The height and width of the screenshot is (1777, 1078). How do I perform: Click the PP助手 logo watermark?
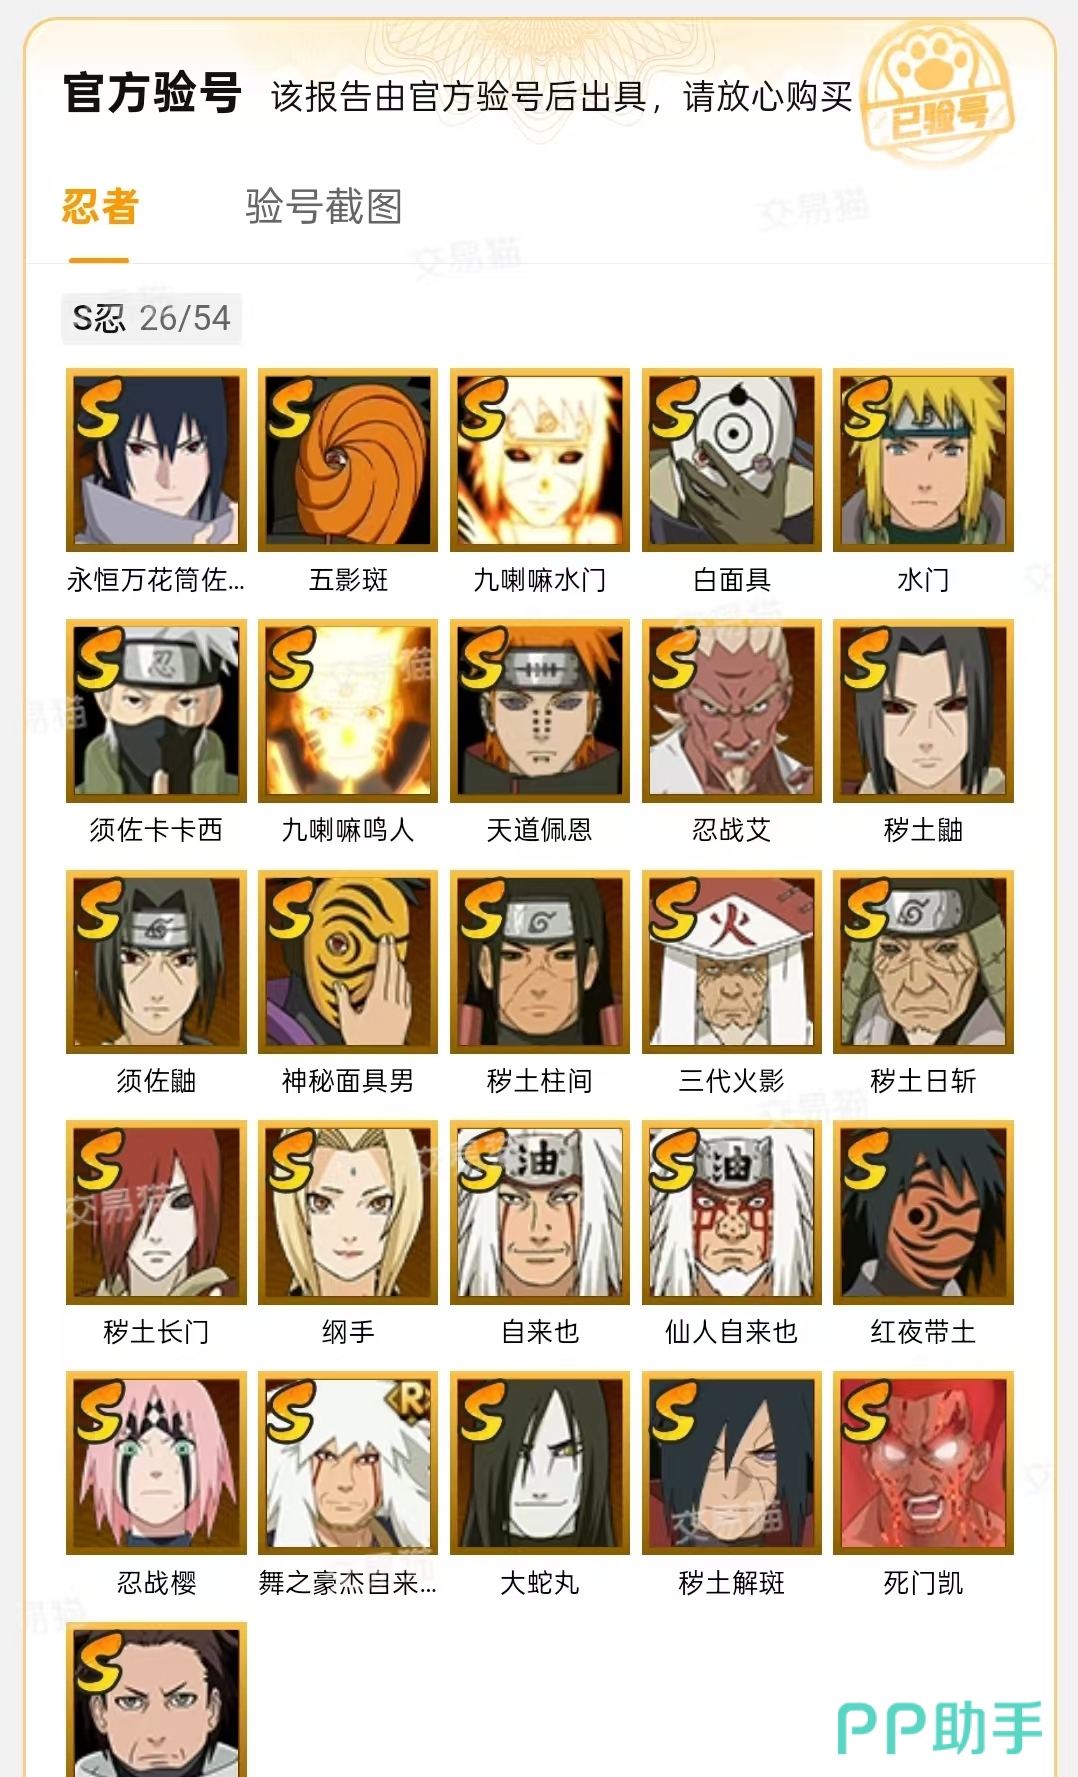coord(940,1727)
